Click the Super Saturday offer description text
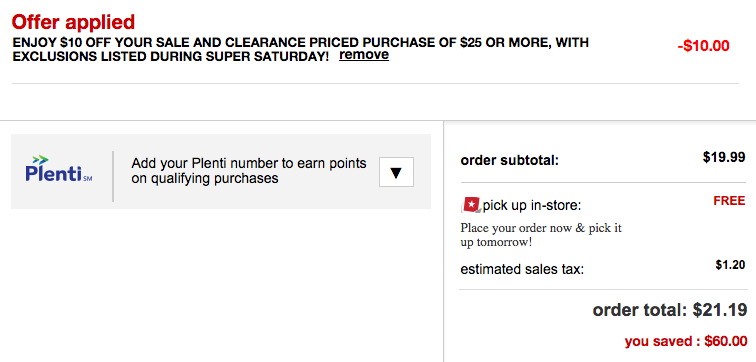Screen dimensions: 756x362 pos(300,49)
